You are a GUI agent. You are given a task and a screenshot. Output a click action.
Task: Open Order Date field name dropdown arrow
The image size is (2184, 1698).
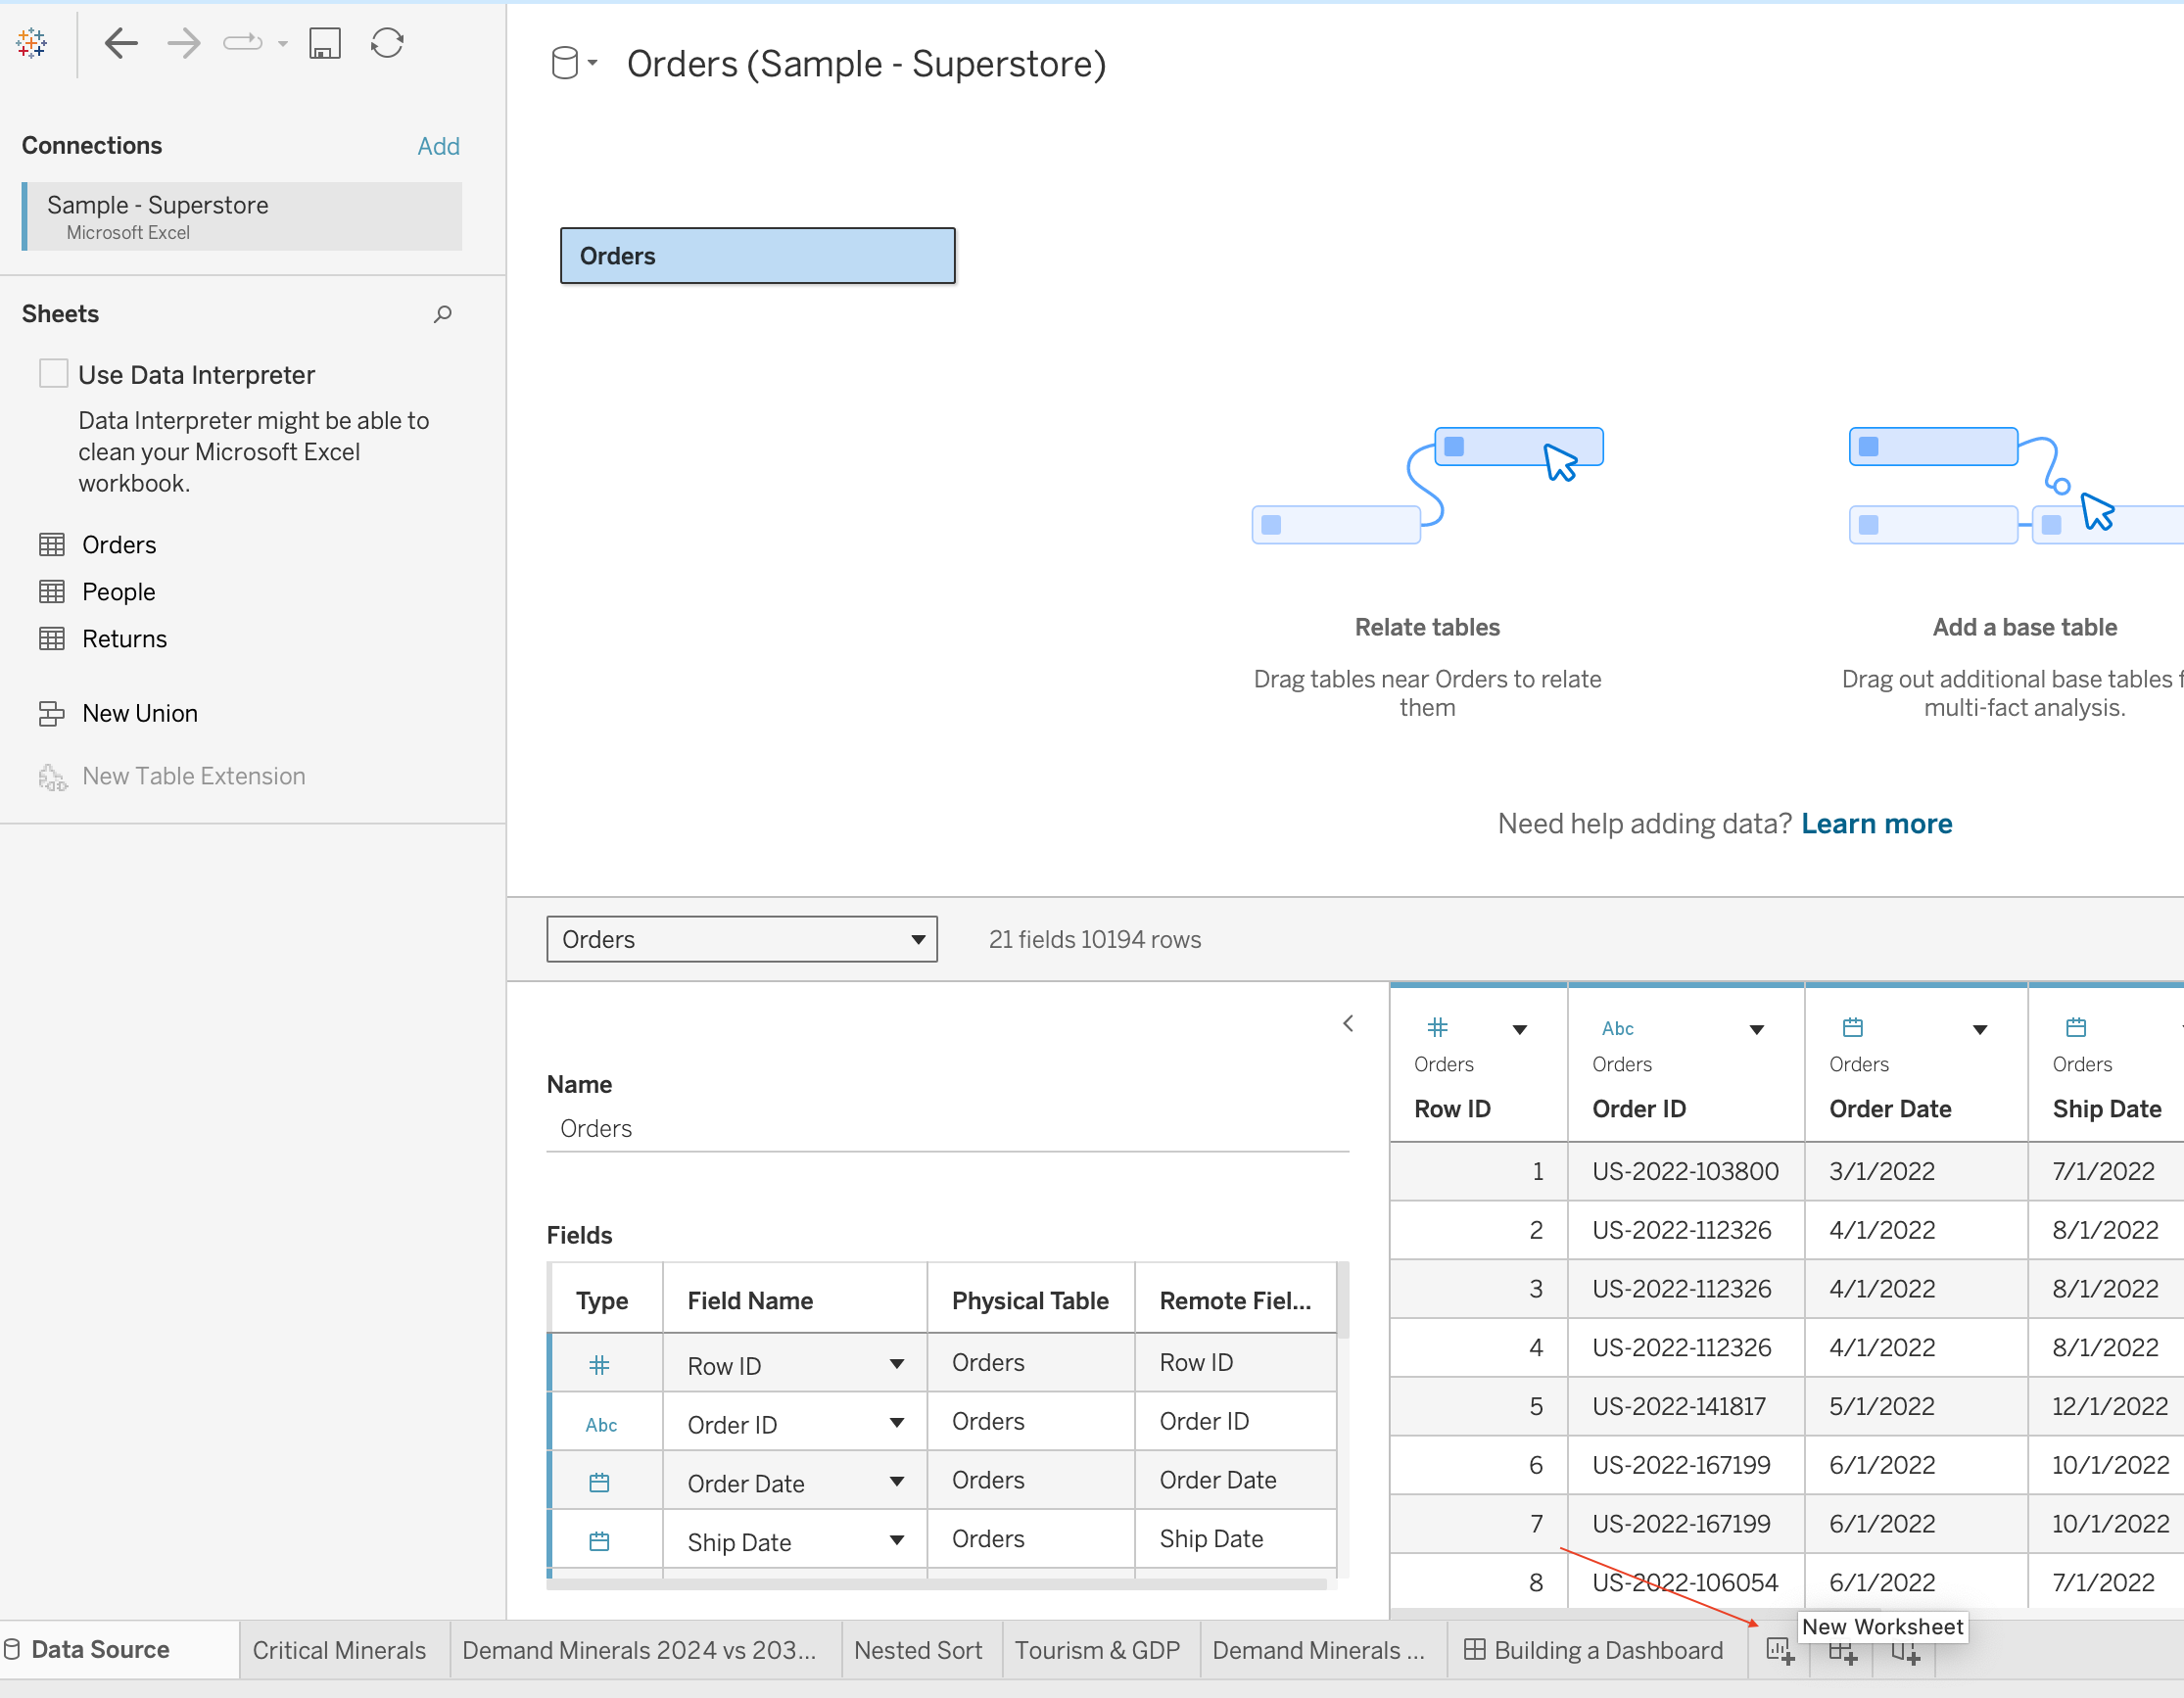point(897,1482)
